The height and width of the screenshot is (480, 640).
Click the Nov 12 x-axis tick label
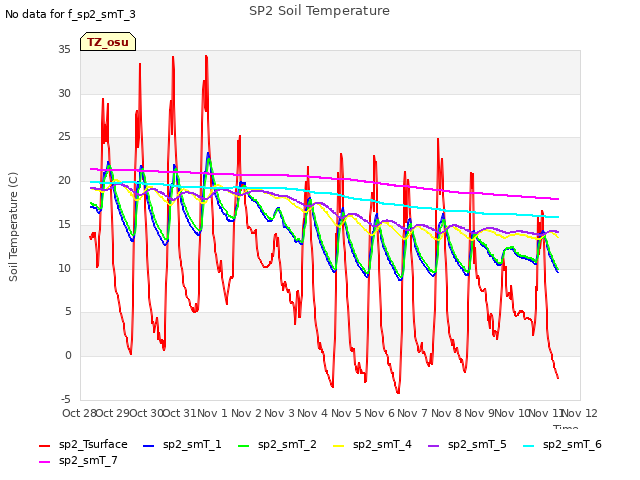coord(580,413)
